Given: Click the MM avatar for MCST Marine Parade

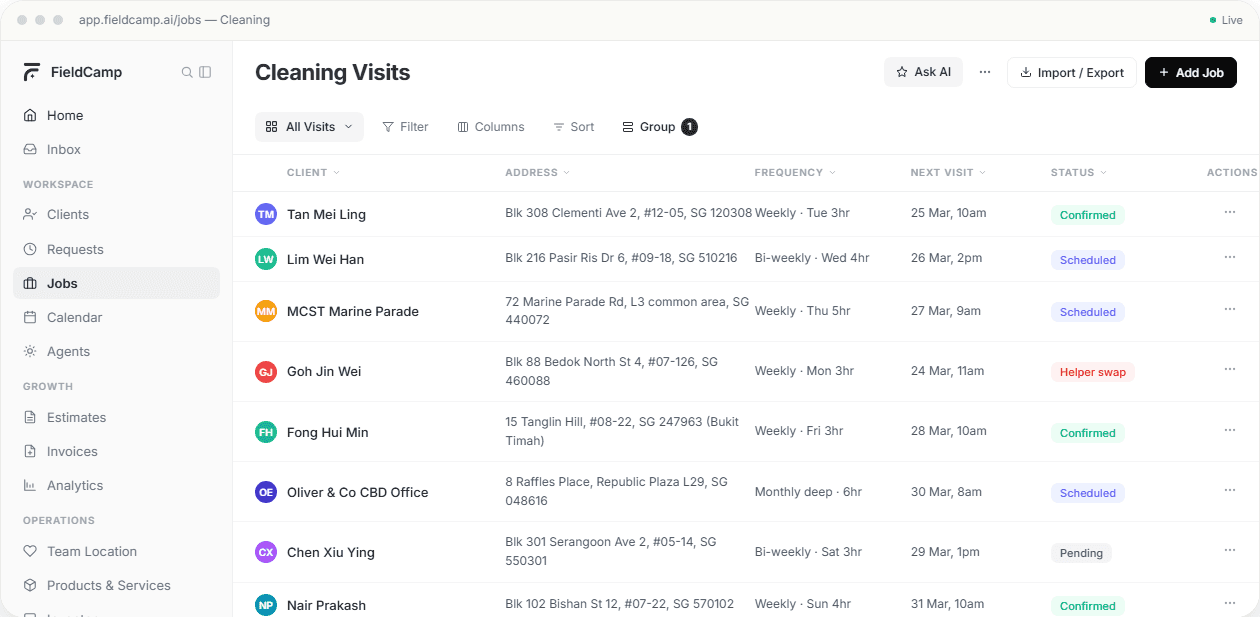Looking at the screenshot, I should [x=266, y=311].
